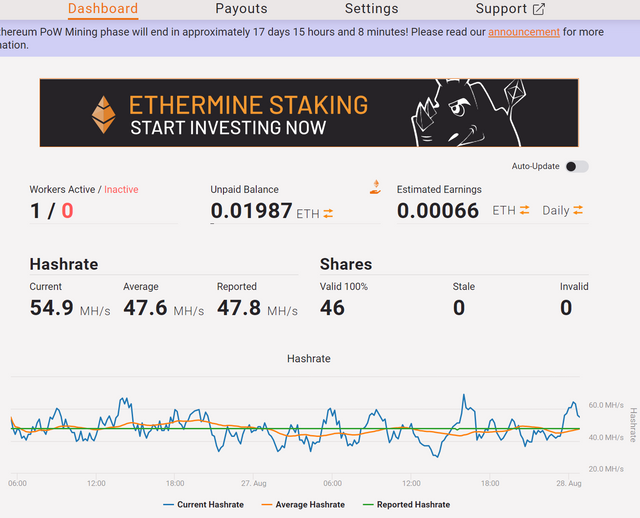Toggle the Reported Hashrate legend entry
640x518 pixels.
tap(406, 505)
